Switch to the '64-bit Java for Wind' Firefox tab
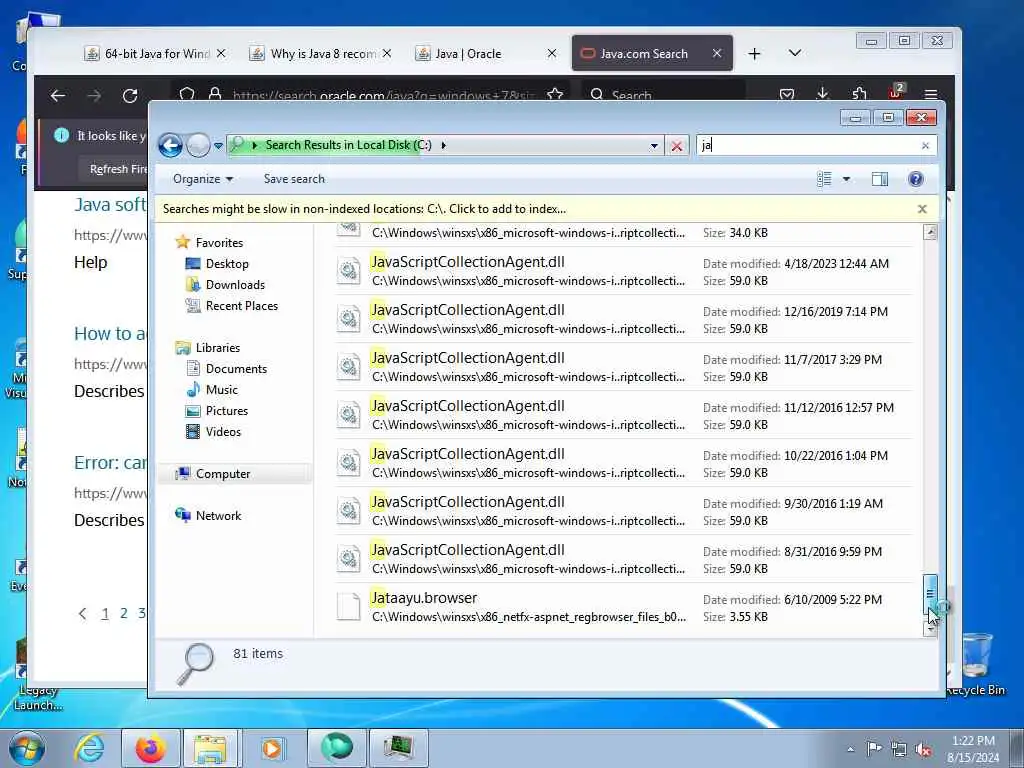Viewport: 1024px width, 768px height. 155,54
